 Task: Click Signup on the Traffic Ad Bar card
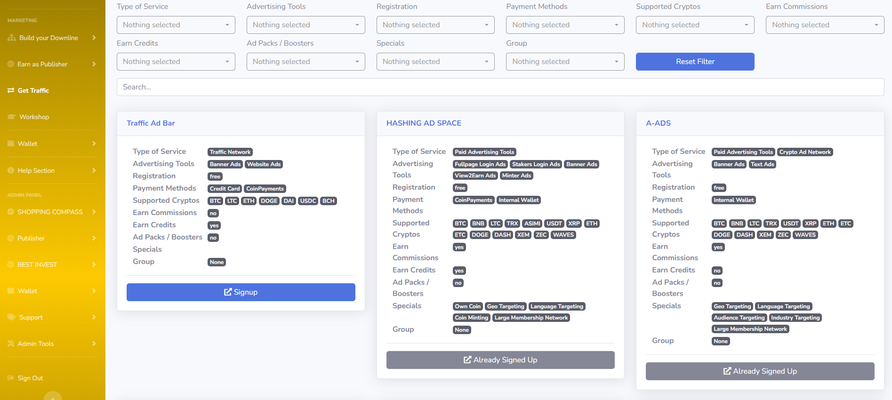[241, 292]
